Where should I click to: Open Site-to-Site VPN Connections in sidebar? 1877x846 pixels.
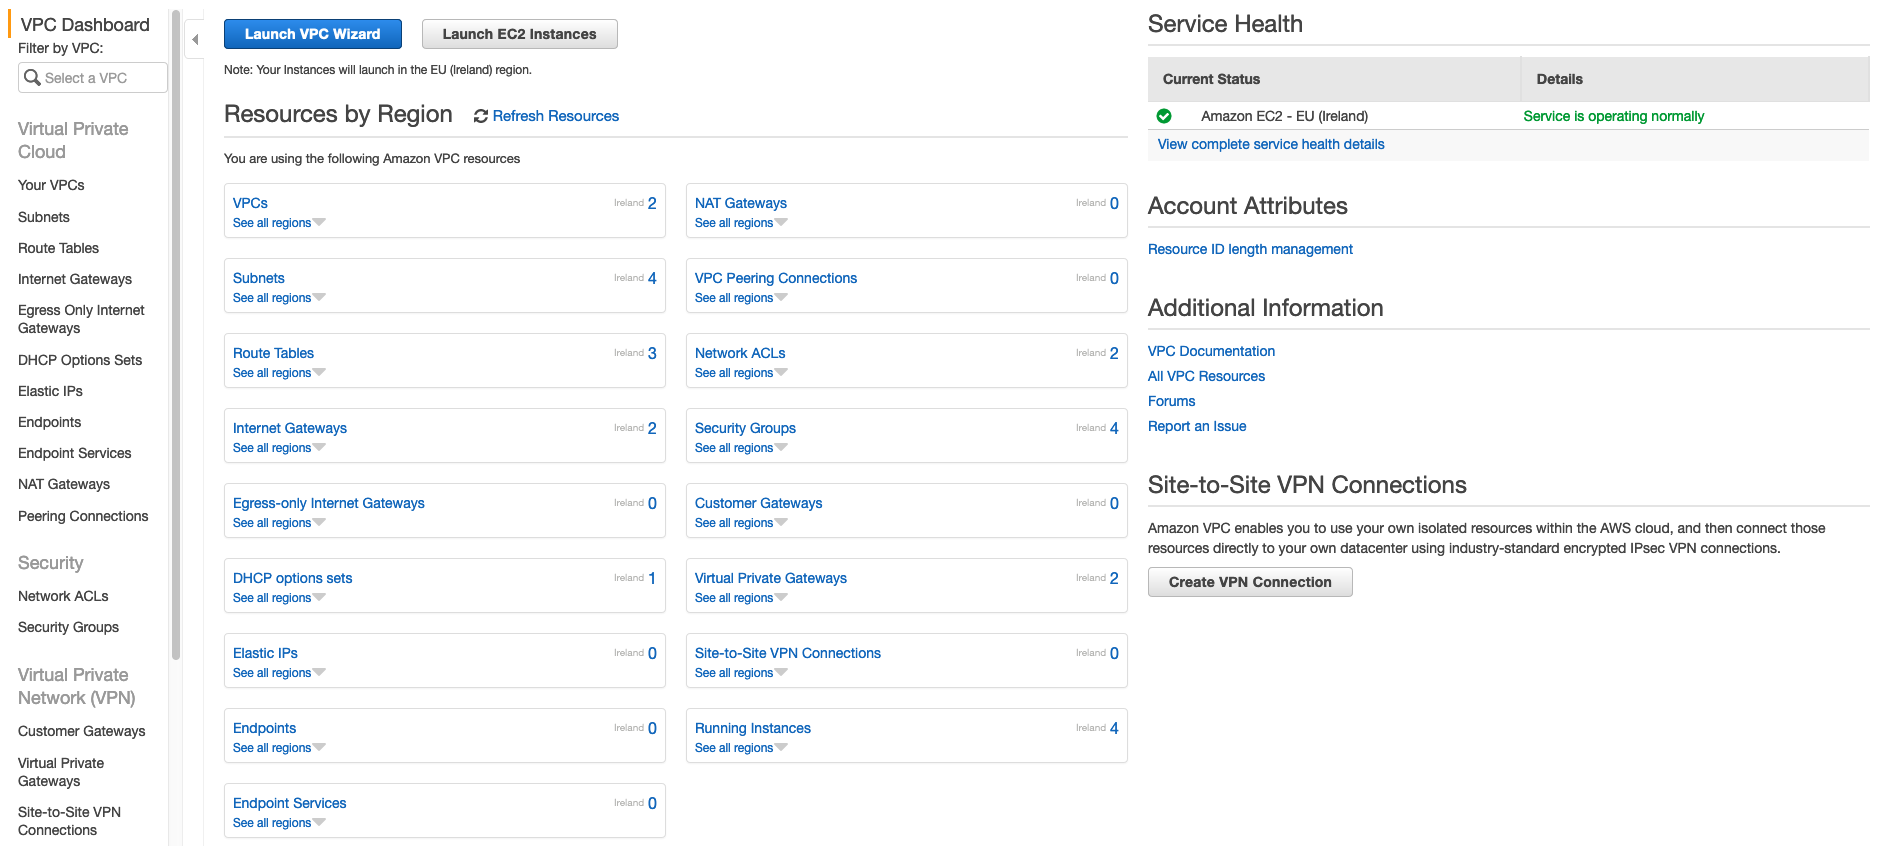[69, 821]
